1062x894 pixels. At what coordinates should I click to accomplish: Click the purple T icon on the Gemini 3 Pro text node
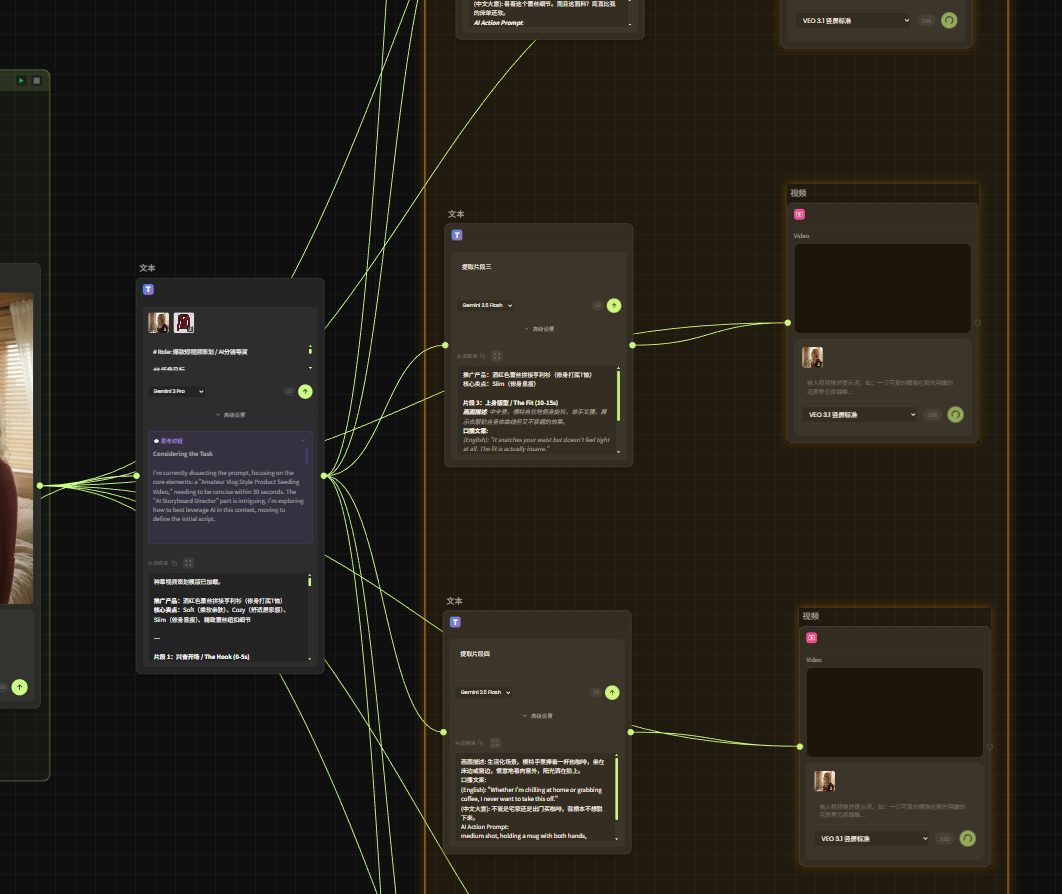pyautogui.click(x=148, y=289)
